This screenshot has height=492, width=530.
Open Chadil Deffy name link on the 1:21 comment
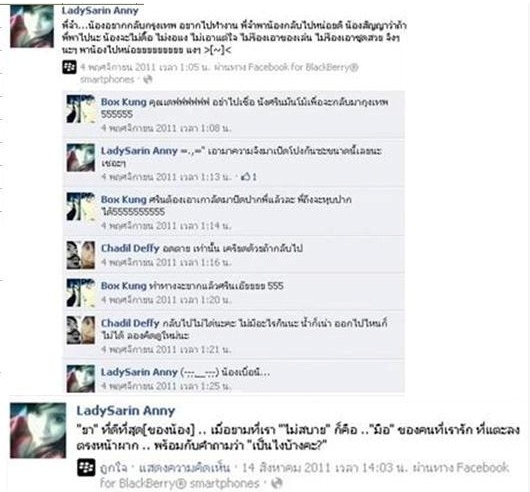(130, 323)
